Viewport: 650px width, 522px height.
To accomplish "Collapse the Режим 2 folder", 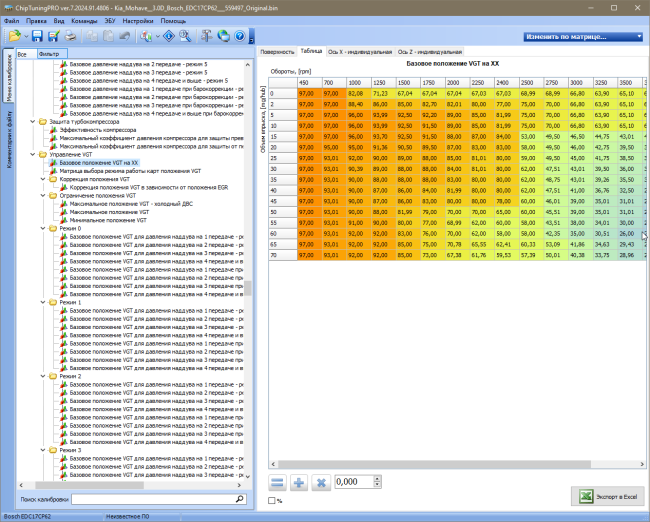I will (x=43, y=376).
